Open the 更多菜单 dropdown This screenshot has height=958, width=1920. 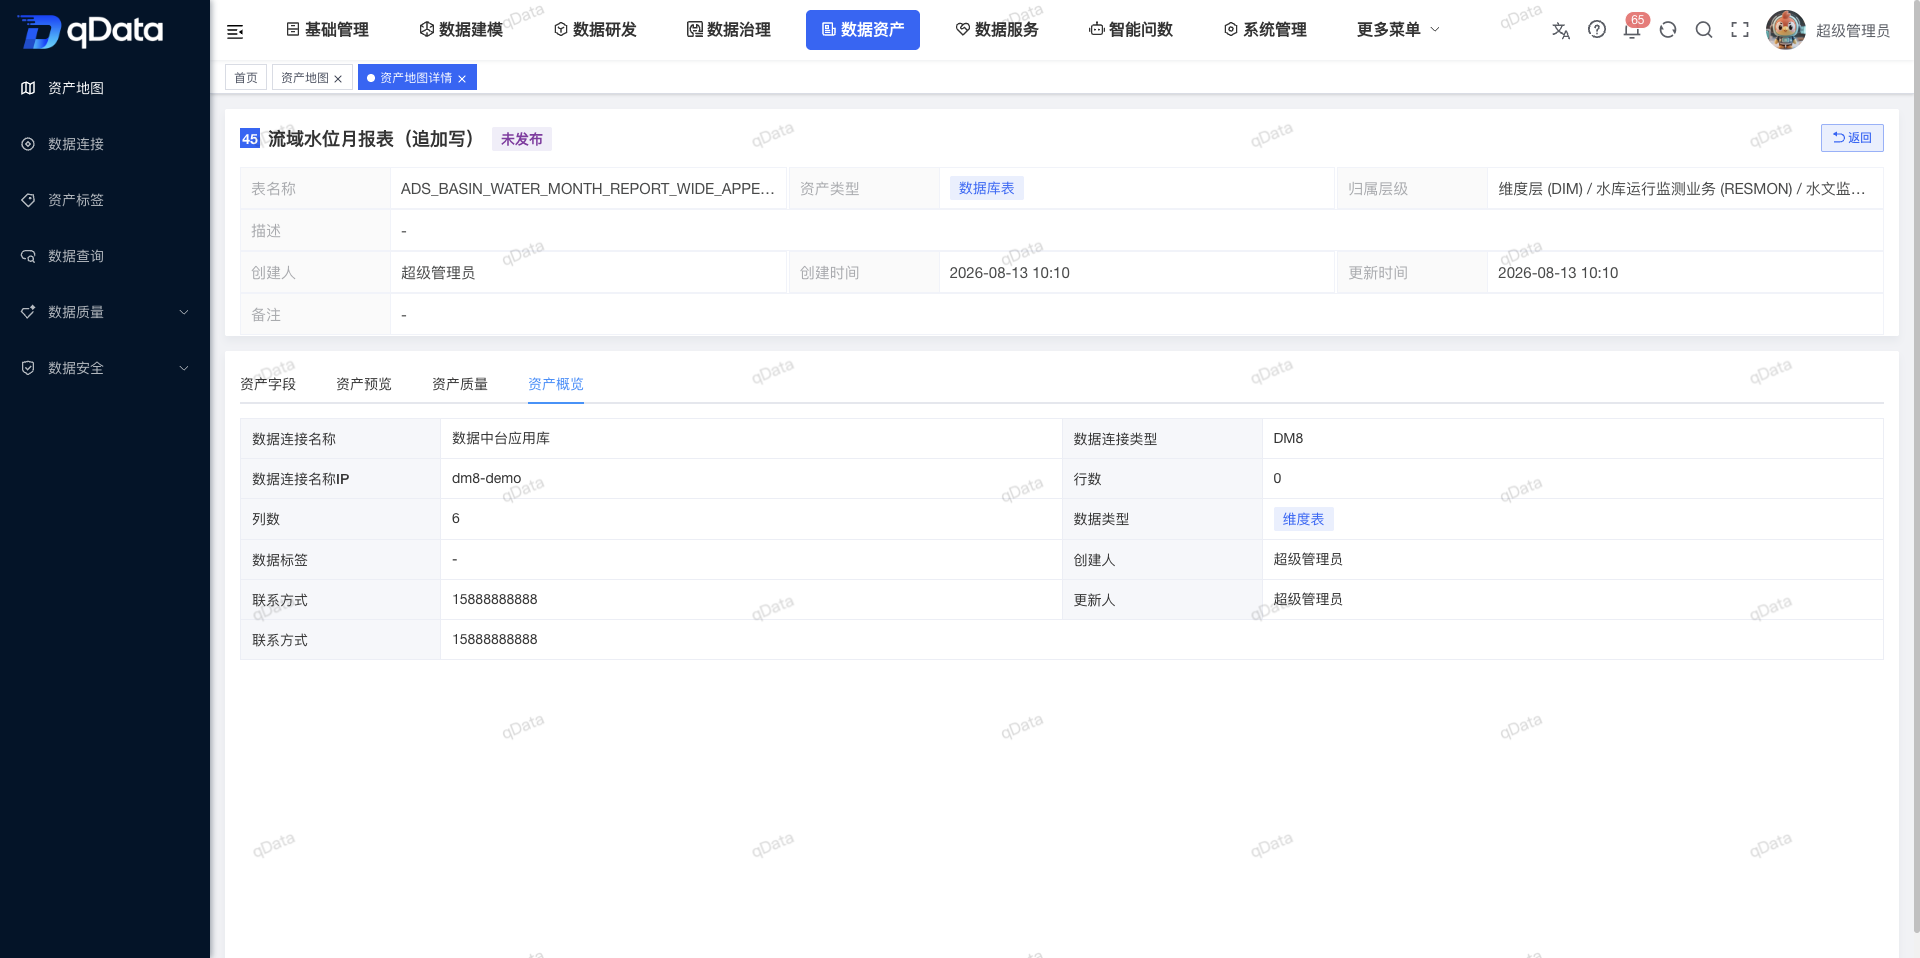(1398, 30)
